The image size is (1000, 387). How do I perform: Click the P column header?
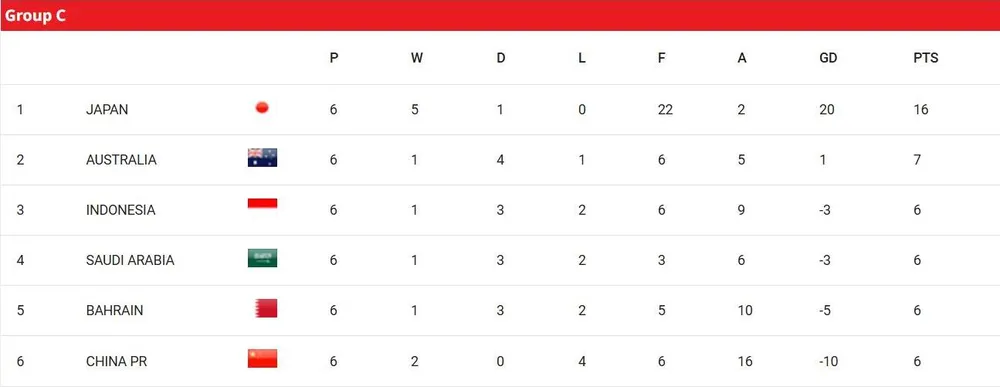tap(334, 58)
